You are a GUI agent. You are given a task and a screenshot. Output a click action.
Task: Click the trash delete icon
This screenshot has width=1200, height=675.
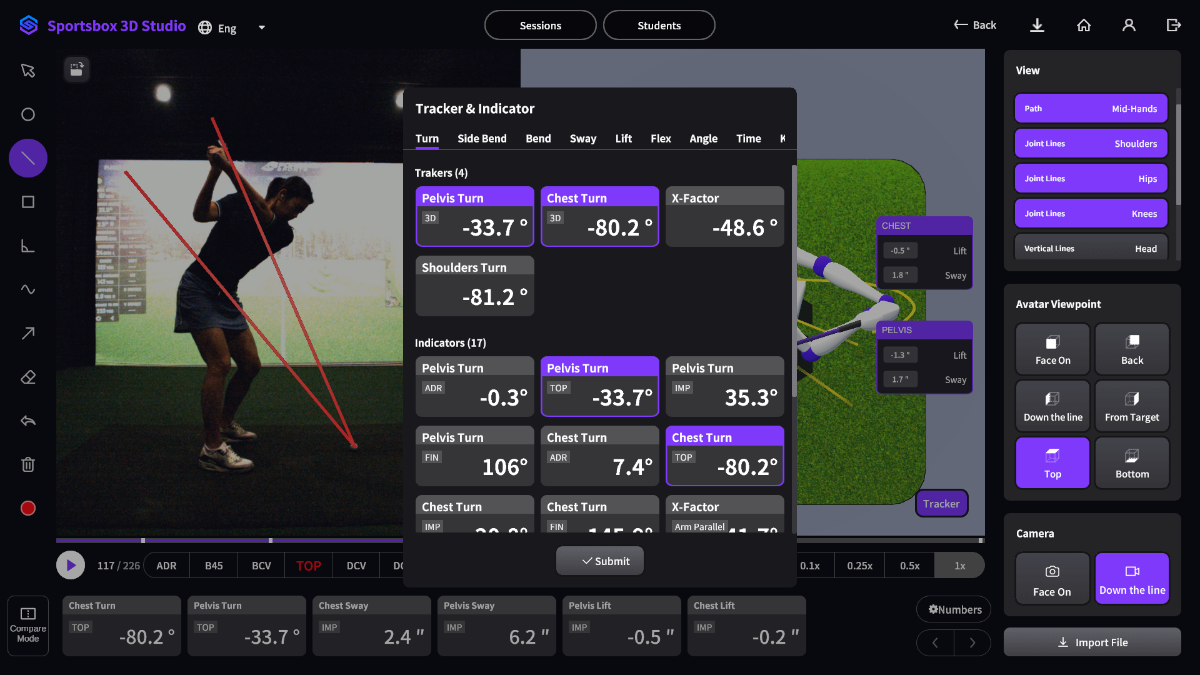[x=28, y=464]
